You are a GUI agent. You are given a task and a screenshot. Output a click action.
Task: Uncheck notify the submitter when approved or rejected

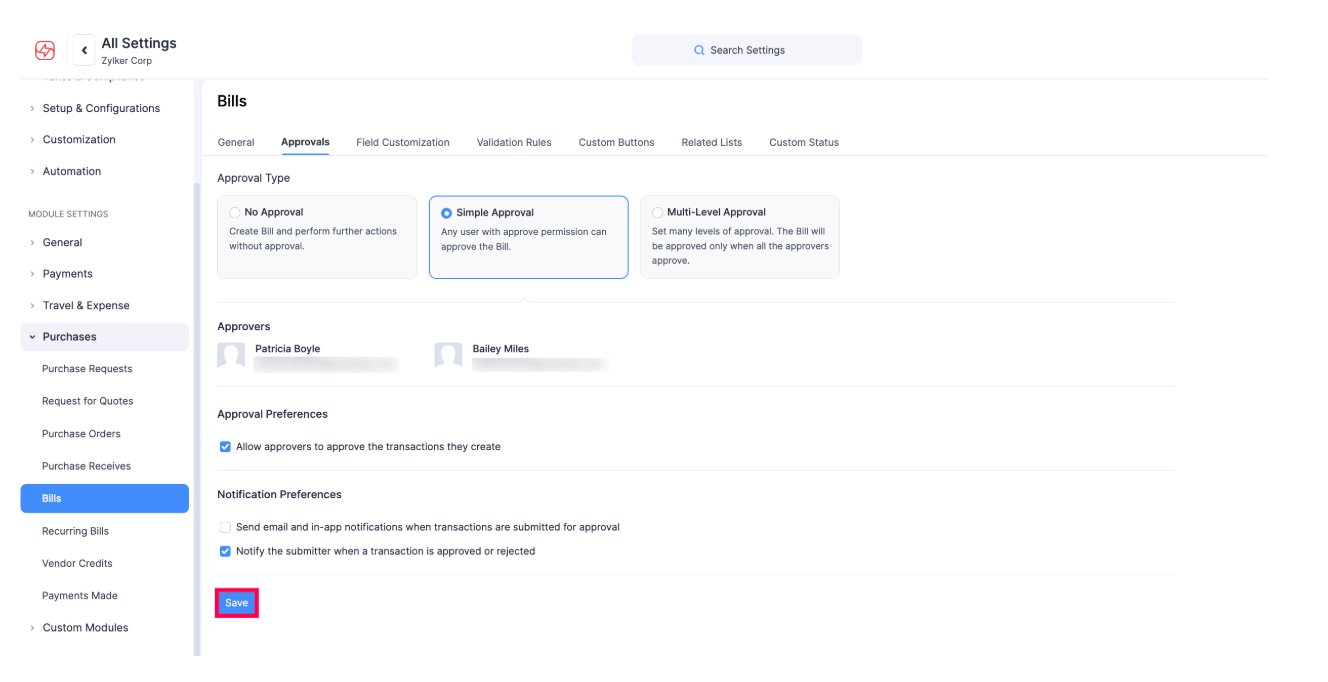pyautogui.click(x=225, y=551)
